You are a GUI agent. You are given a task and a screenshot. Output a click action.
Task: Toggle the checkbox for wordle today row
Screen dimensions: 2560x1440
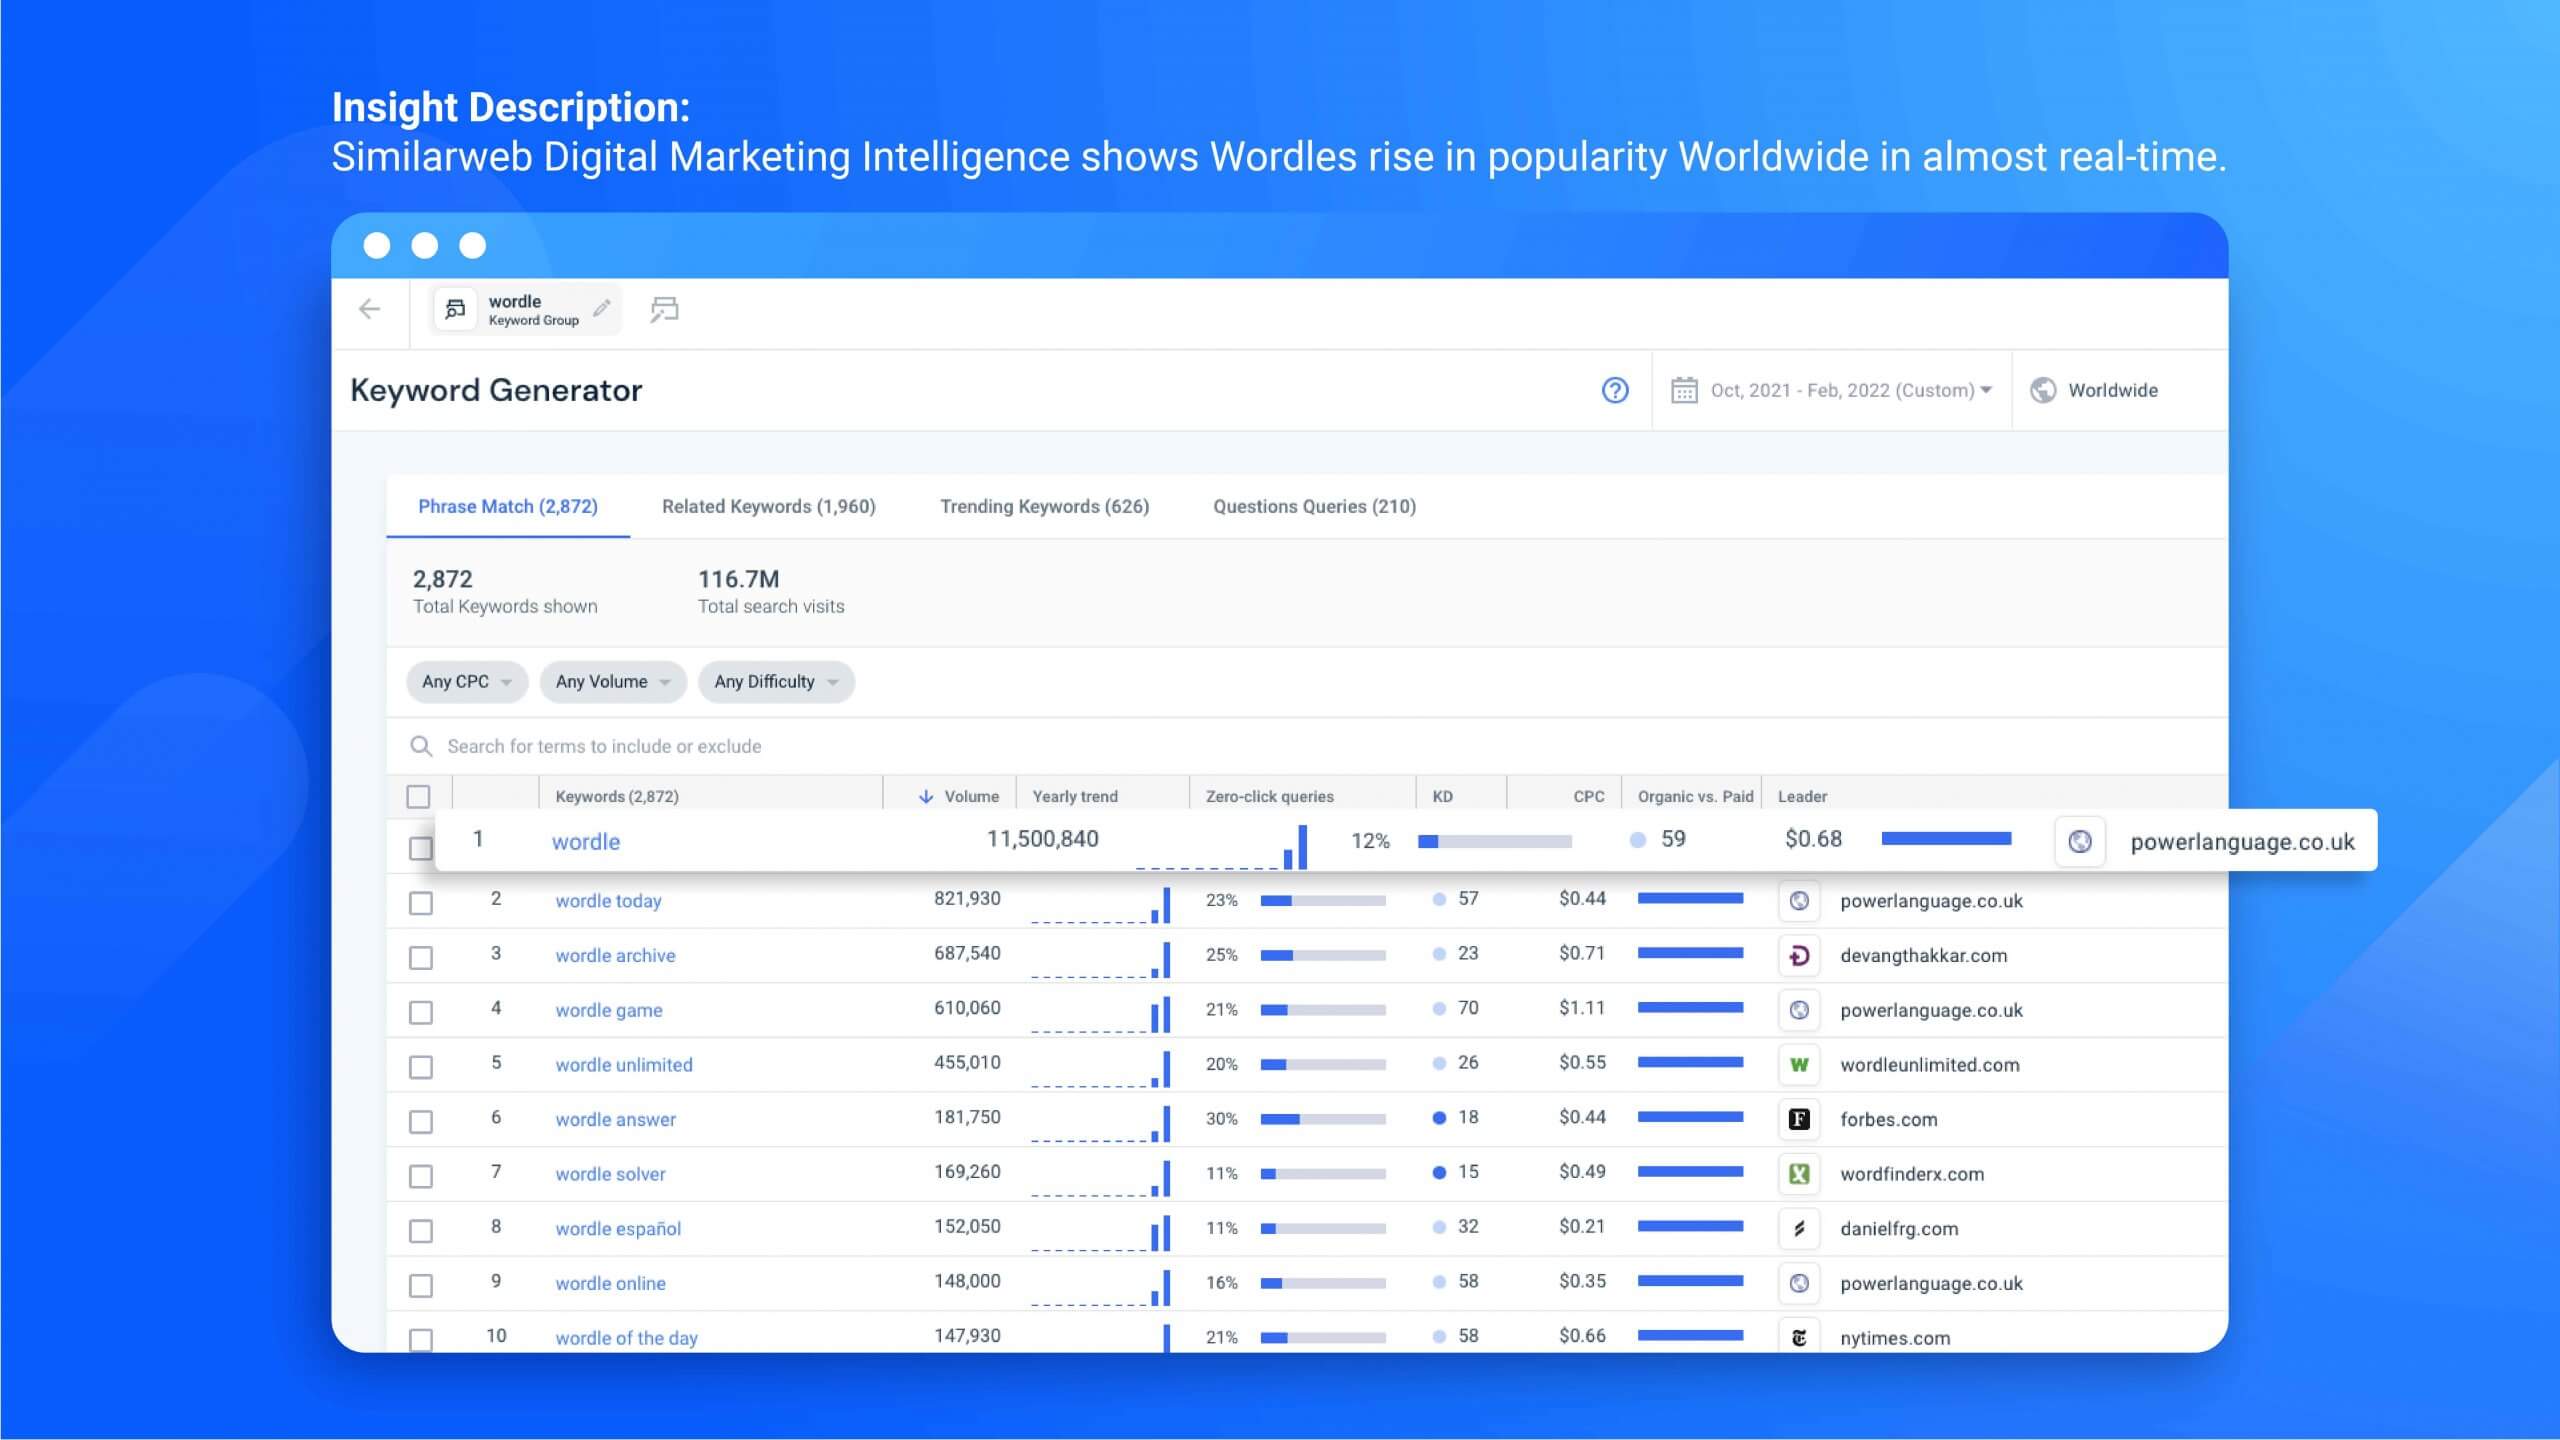pyautogui.click(x=418, y=900)
